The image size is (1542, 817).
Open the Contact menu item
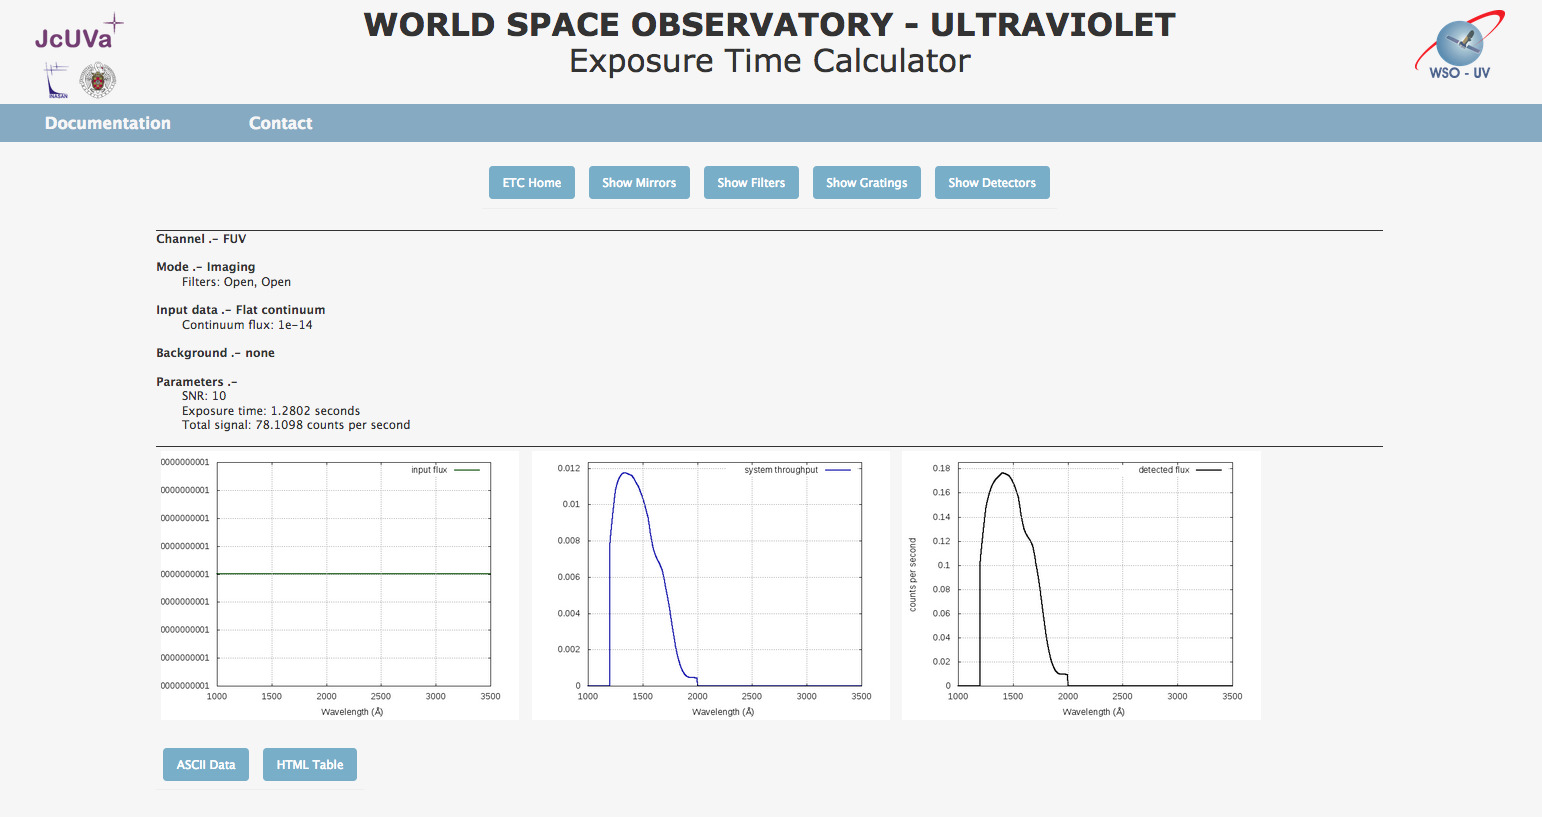pos(280,123)
